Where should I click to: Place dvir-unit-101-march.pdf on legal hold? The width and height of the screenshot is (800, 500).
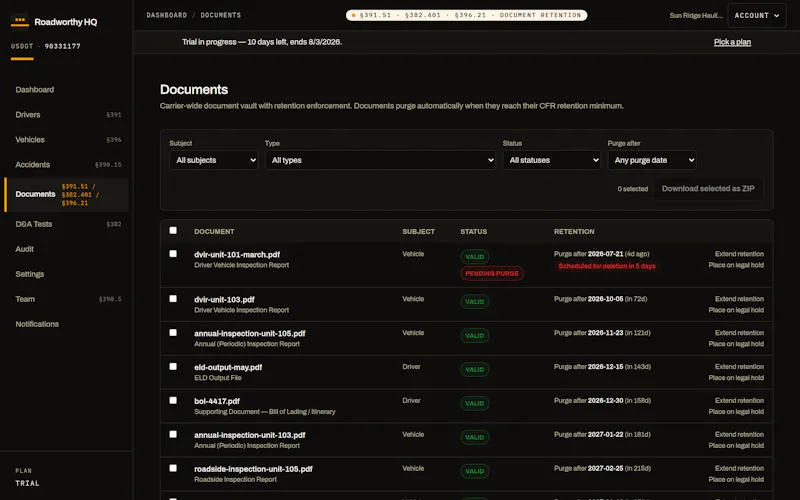[736, 265]
